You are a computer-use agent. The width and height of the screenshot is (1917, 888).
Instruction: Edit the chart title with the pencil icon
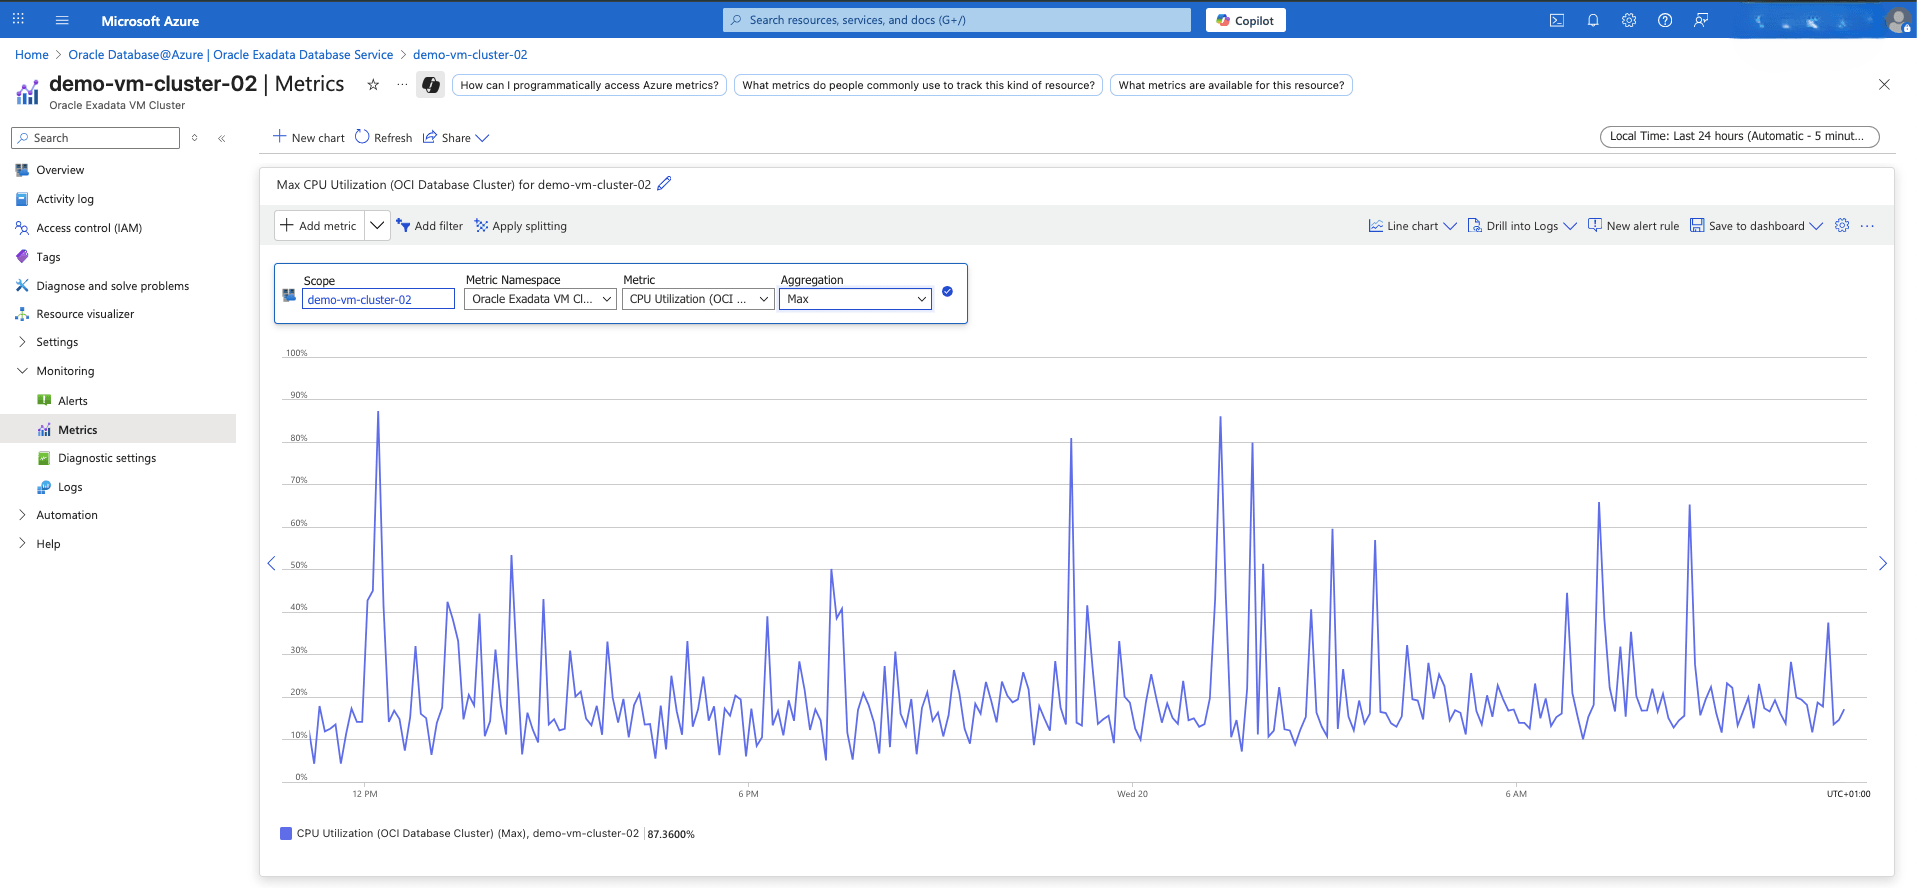pos(665,184)
